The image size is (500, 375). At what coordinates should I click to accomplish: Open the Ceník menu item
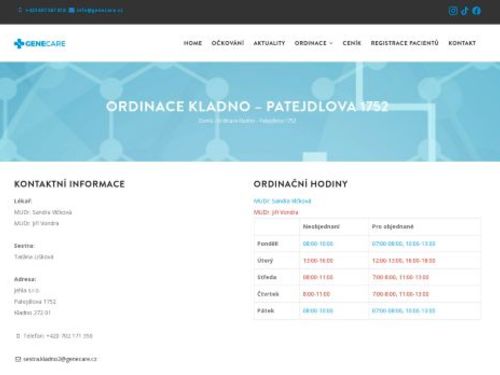coord(352,43)
